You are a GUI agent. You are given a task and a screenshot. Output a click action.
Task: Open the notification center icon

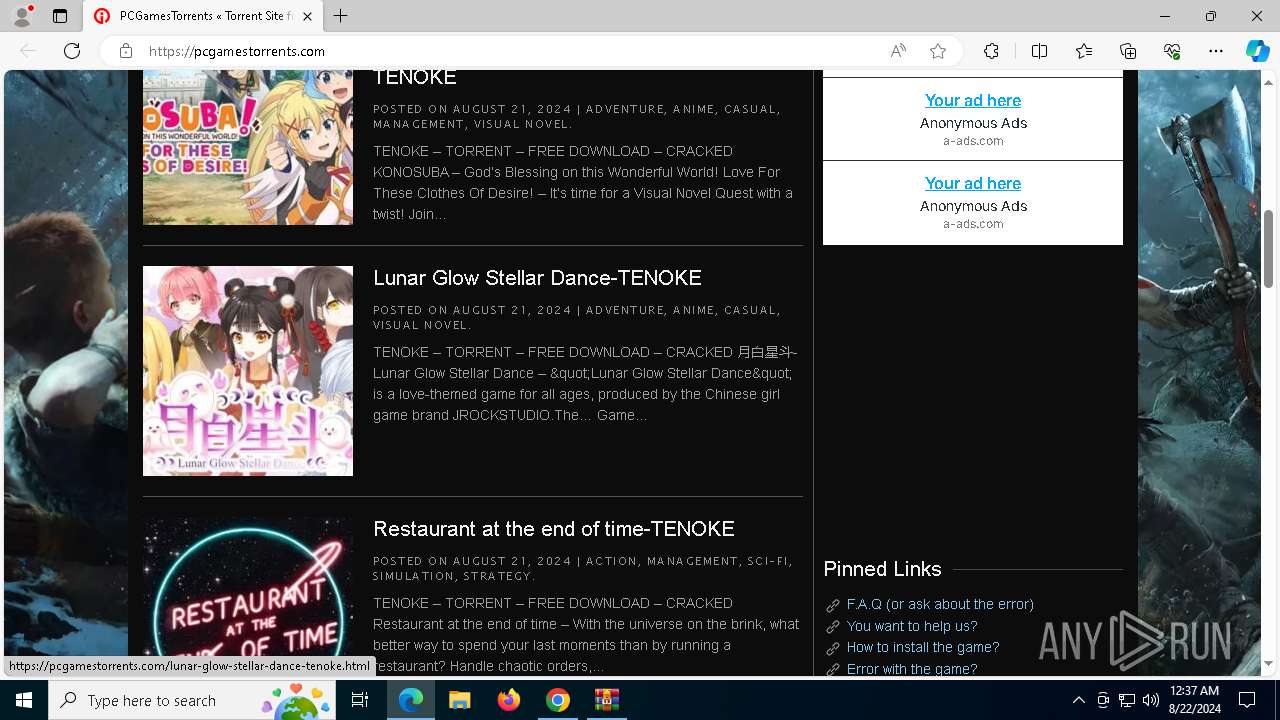coord(1247,700)
